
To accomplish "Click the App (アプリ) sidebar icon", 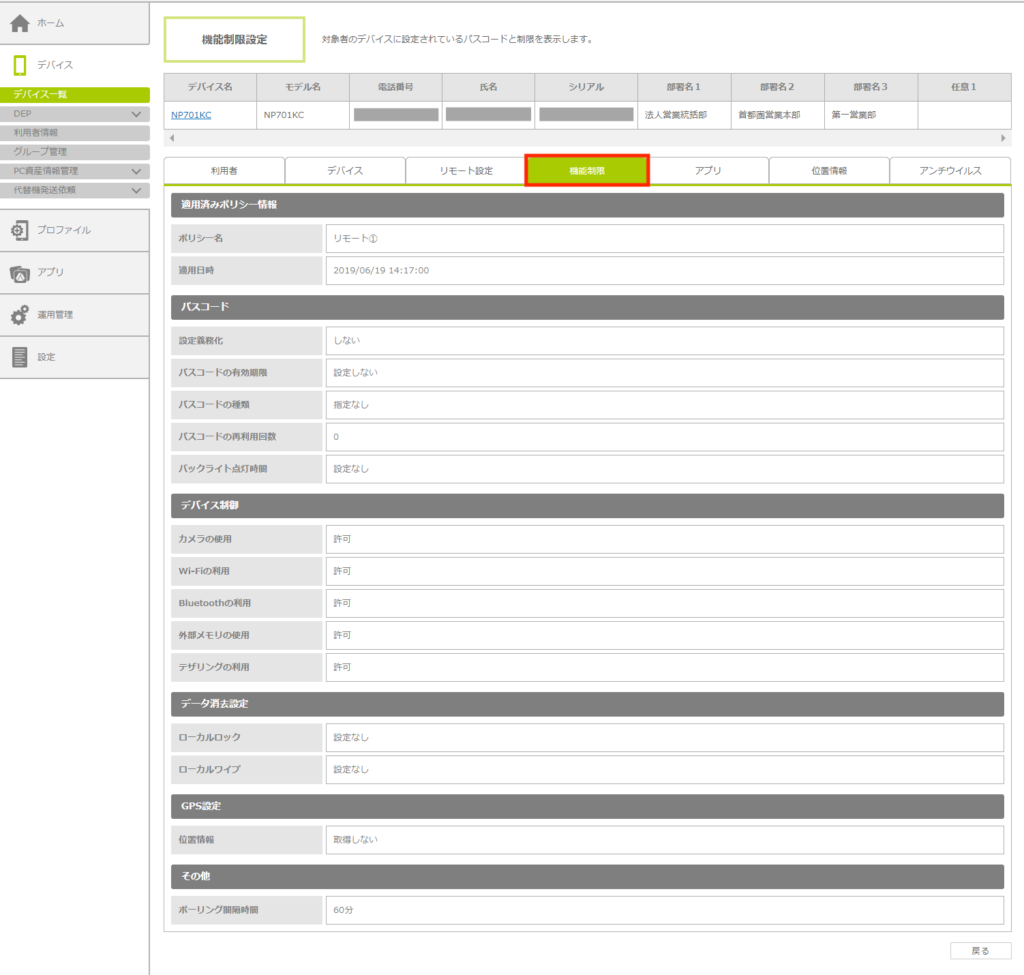I will pyautogui.click(x=19, y=273).
